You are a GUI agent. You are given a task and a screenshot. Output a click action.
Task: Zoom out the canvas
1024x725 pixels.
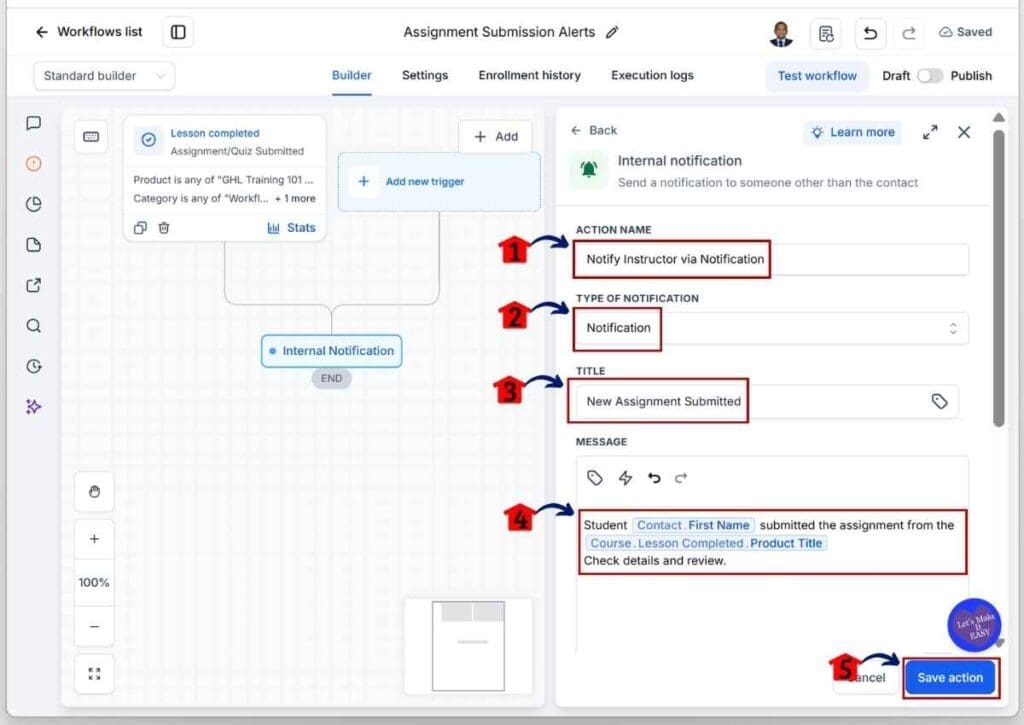coord(94,626)
